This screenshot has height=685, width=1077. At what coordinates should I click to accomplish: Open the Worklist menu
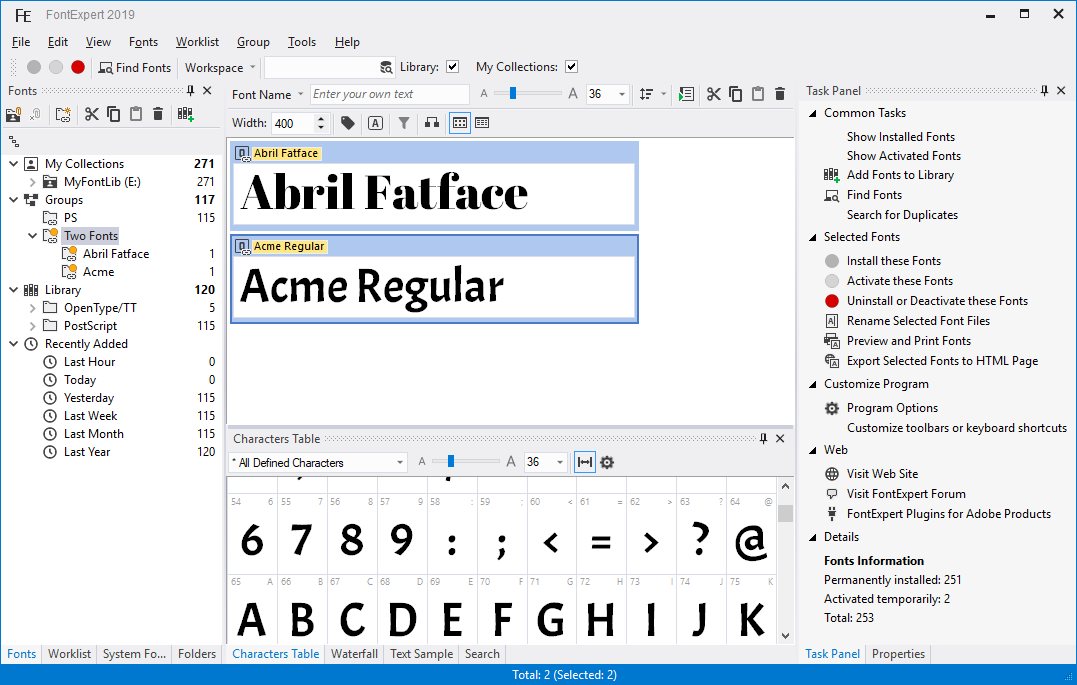coord(197,42)
